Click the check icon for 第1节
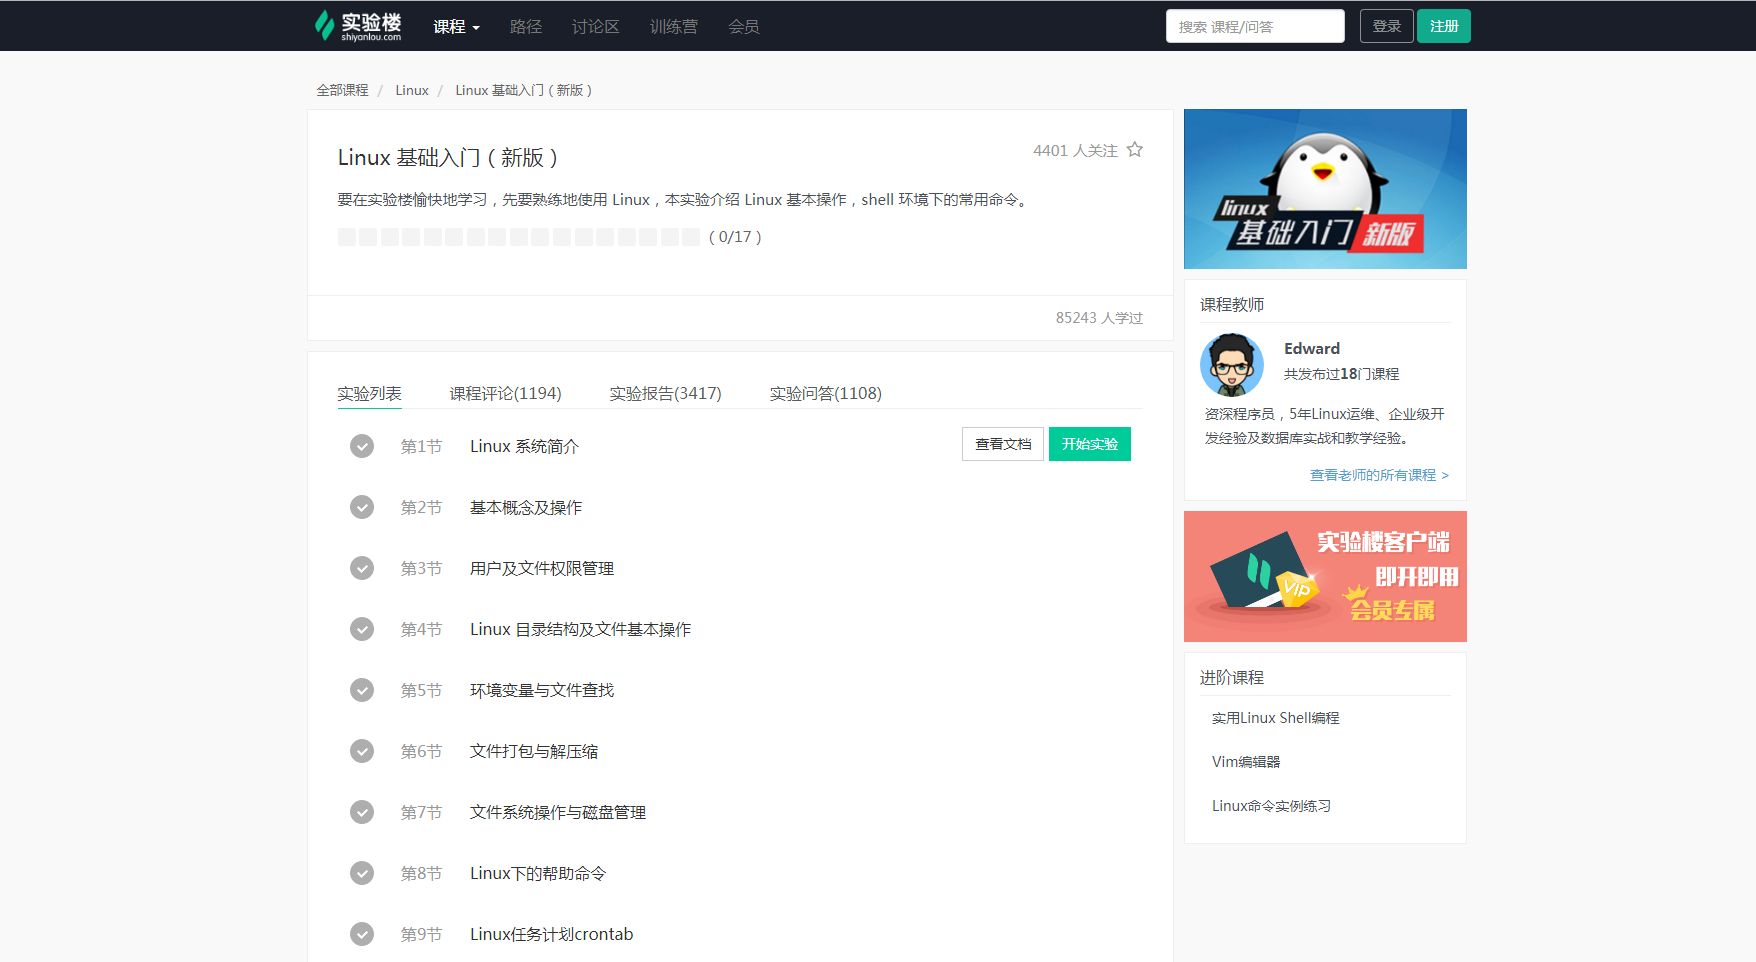This screenshot has width=1756, height=962. click(x=362, y=446)
